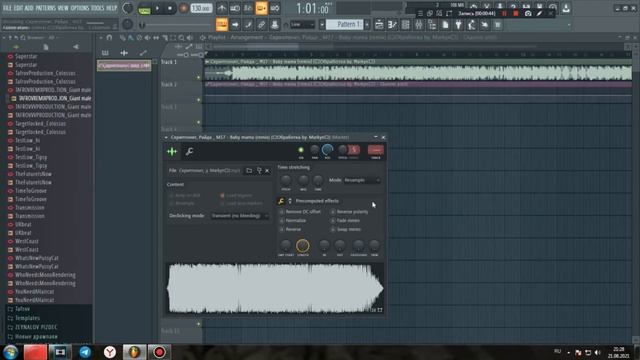Click the export download icon top right
This screenshot has width=640, height=360.
pos(566,8)
